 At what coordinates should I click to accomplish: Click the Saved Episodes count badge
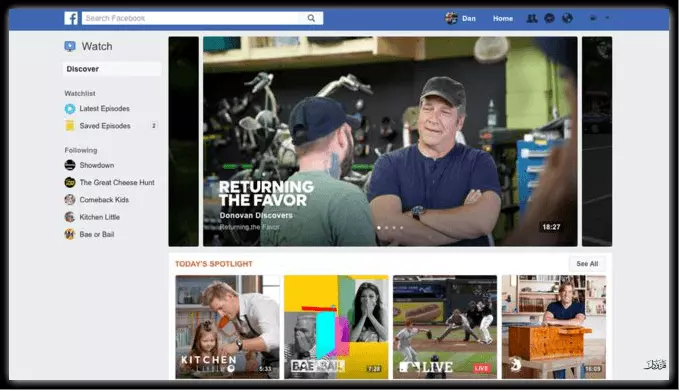(x=154, y=126)
